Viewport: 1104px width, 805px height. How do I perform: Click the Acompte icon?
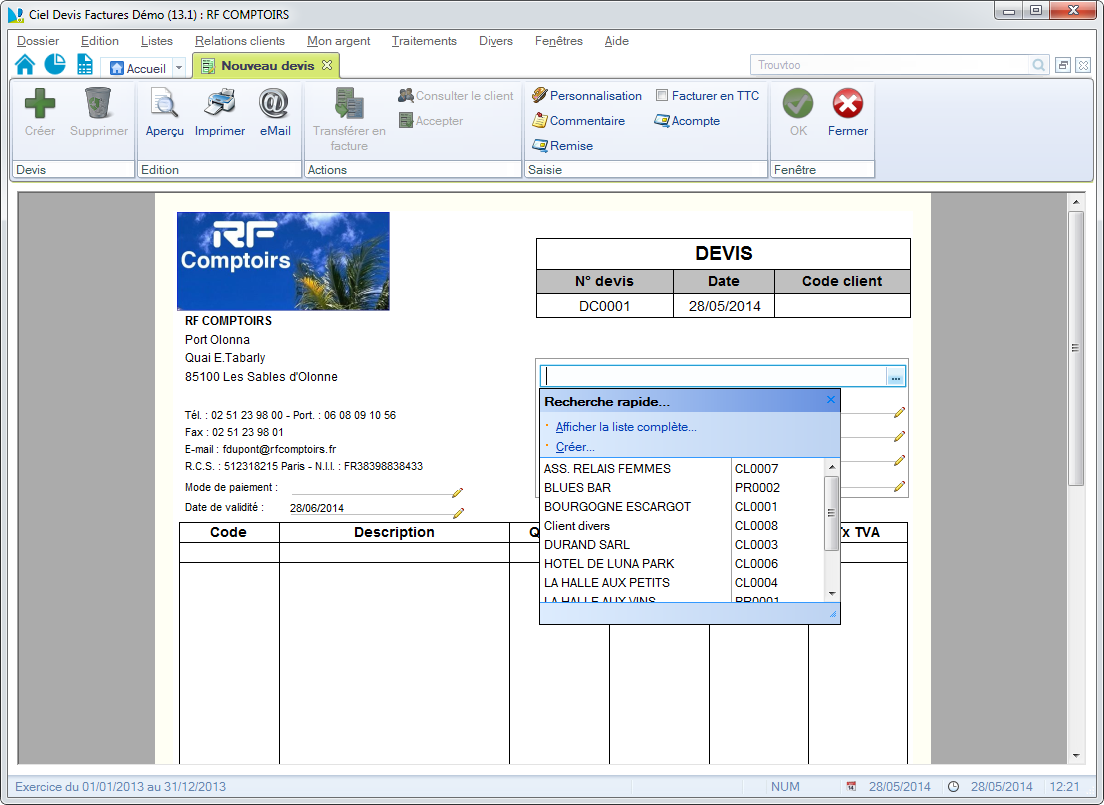tap(687, 119)
